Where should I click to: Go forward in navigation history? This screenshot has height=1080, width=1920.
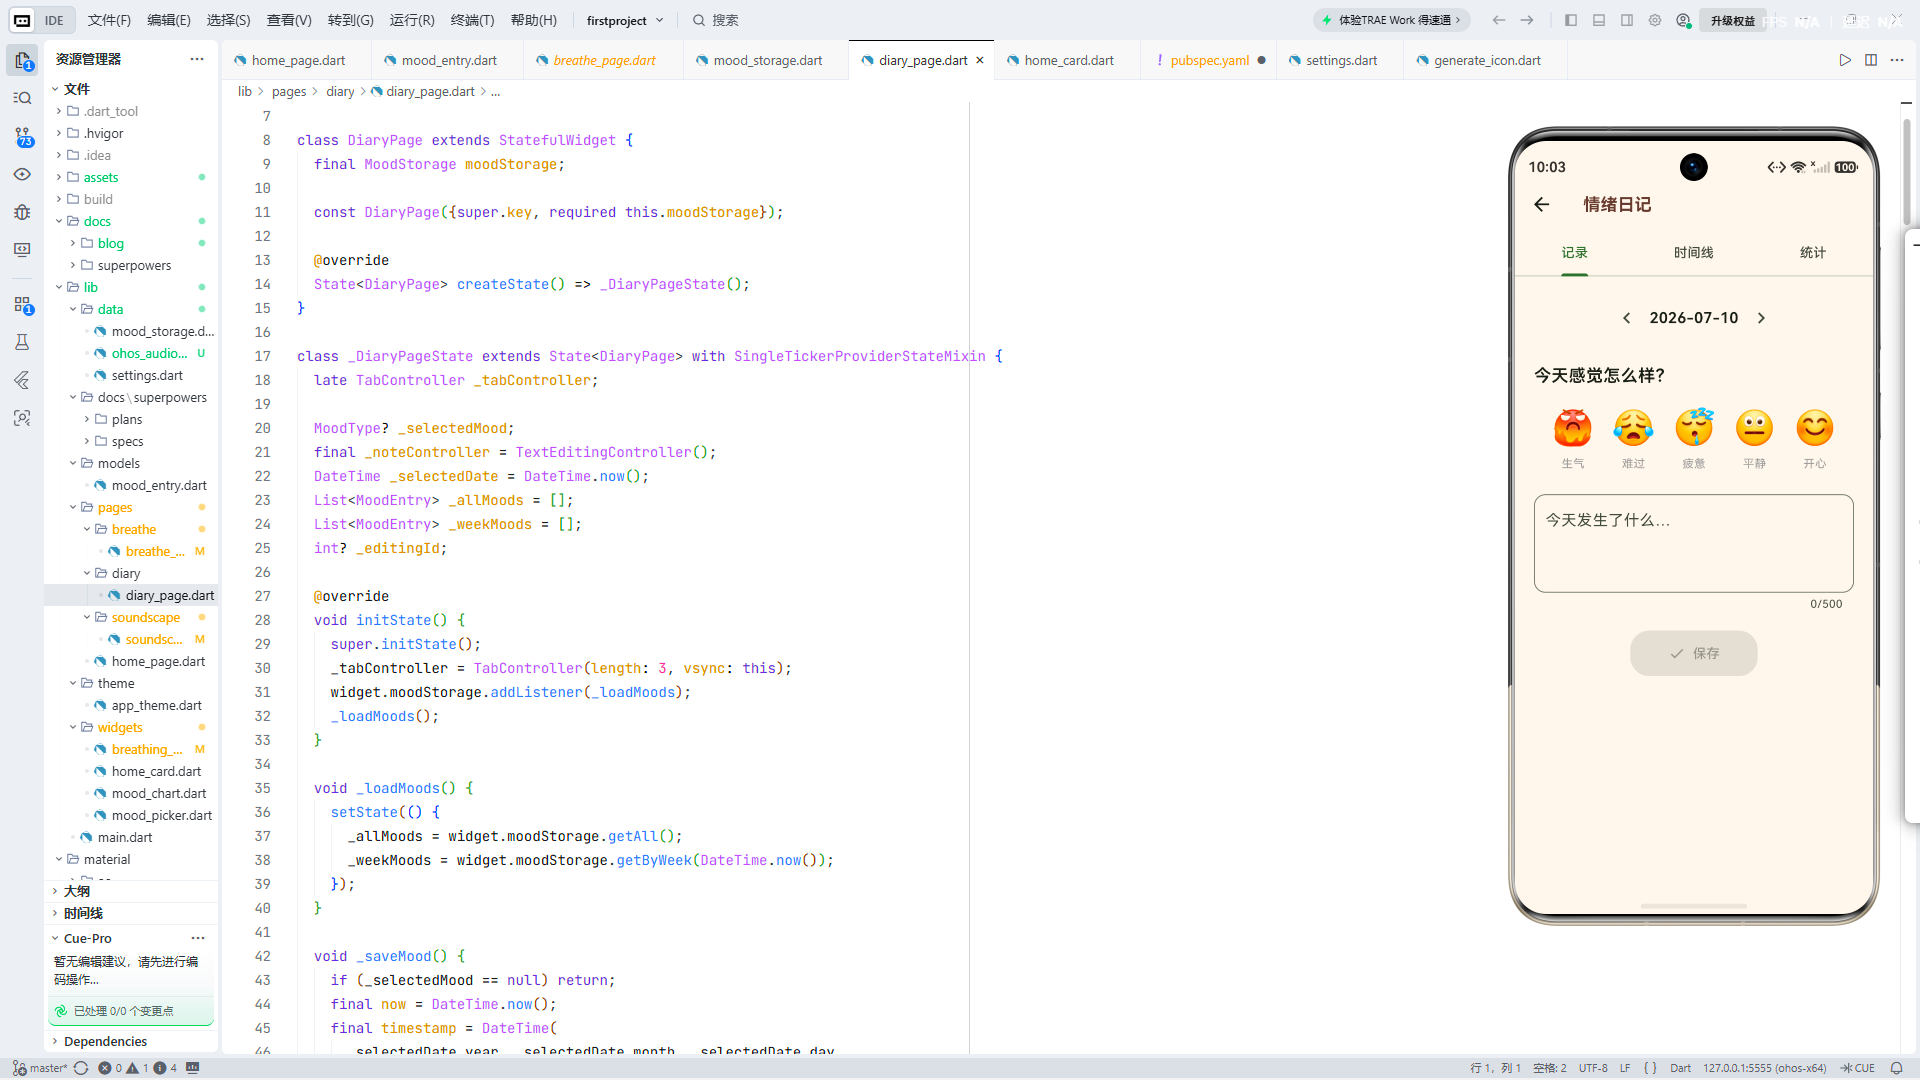point(1527,20)
